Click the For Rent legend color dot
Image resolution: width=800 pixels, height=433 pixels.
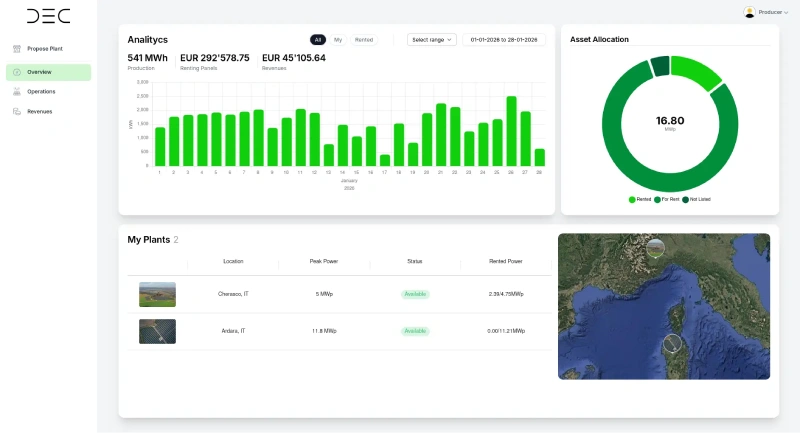click(x=657, y=199)
